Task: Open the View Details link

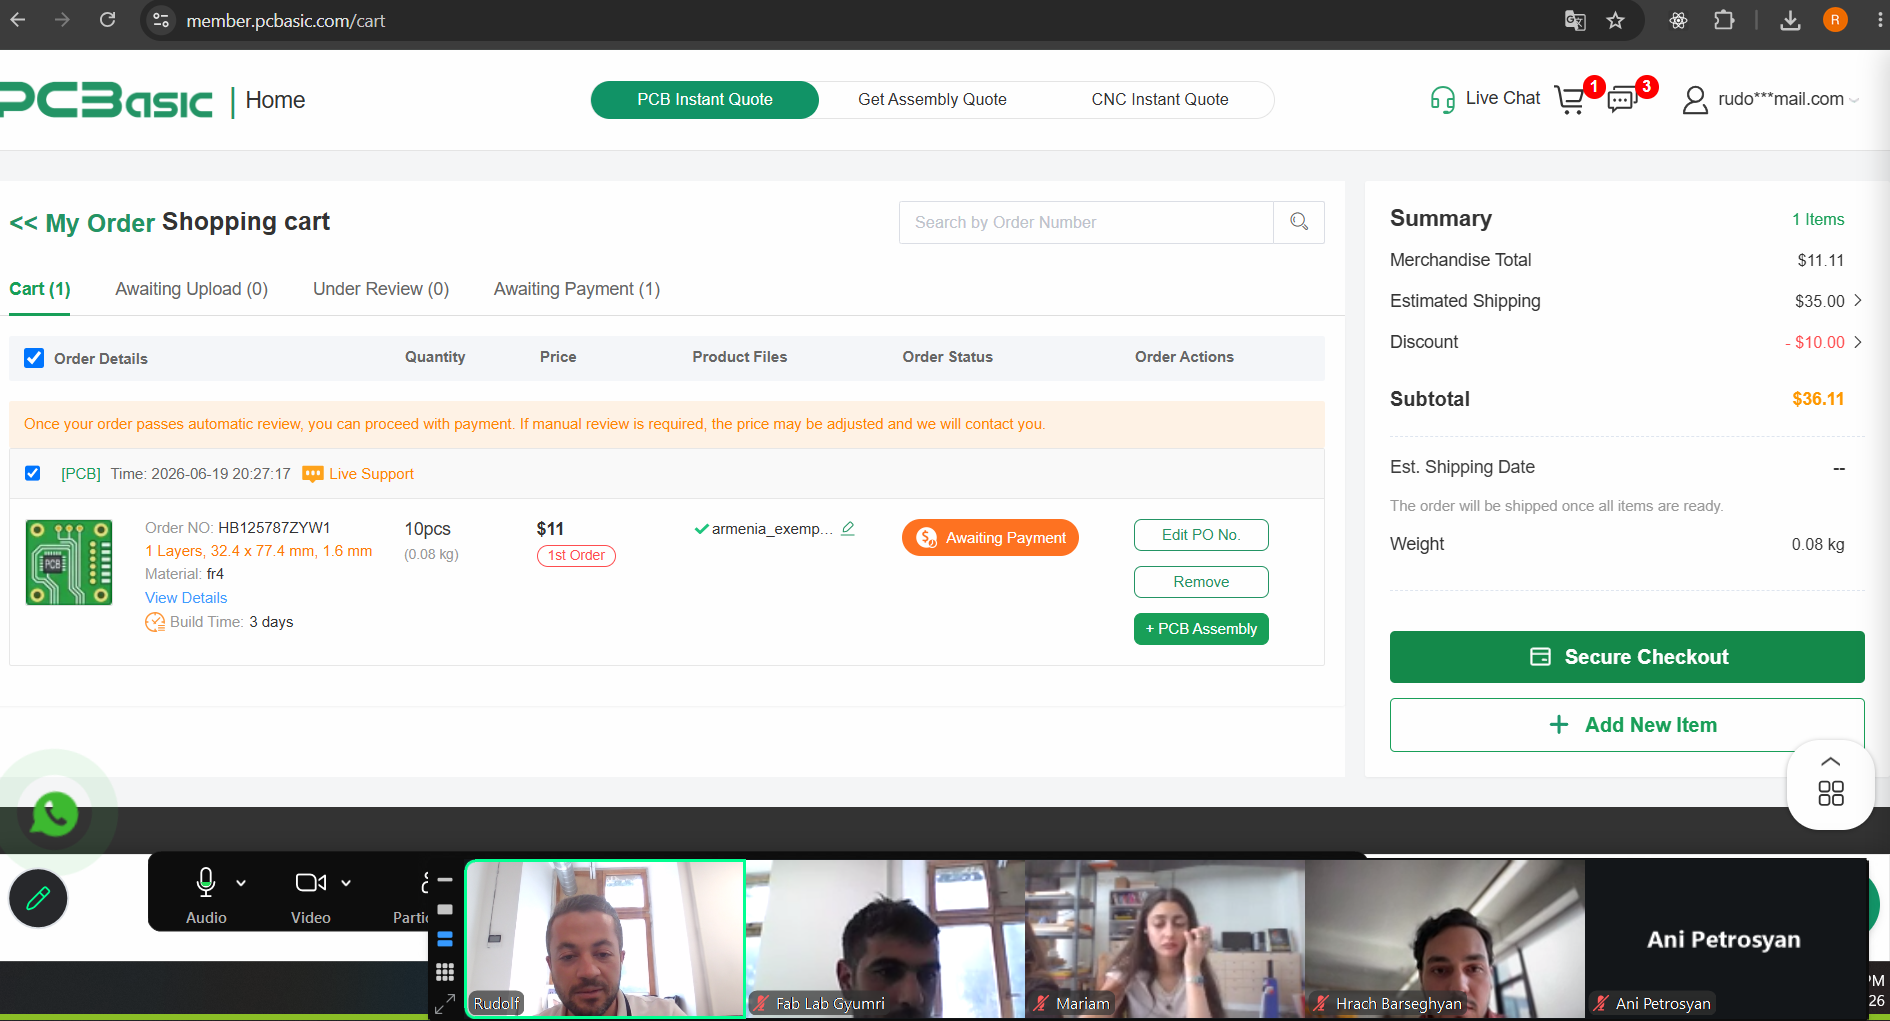Action: 186,598
